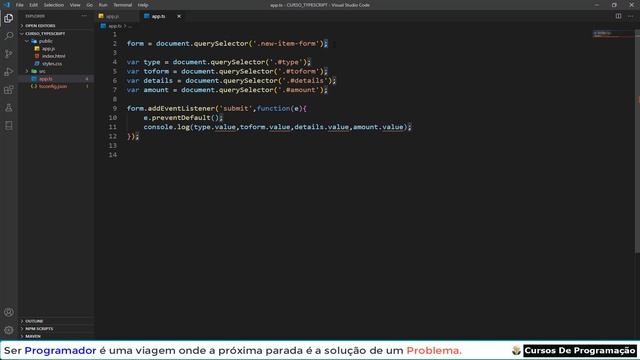
Task: Open the Selection menu
Action: (x=53, y=5)
